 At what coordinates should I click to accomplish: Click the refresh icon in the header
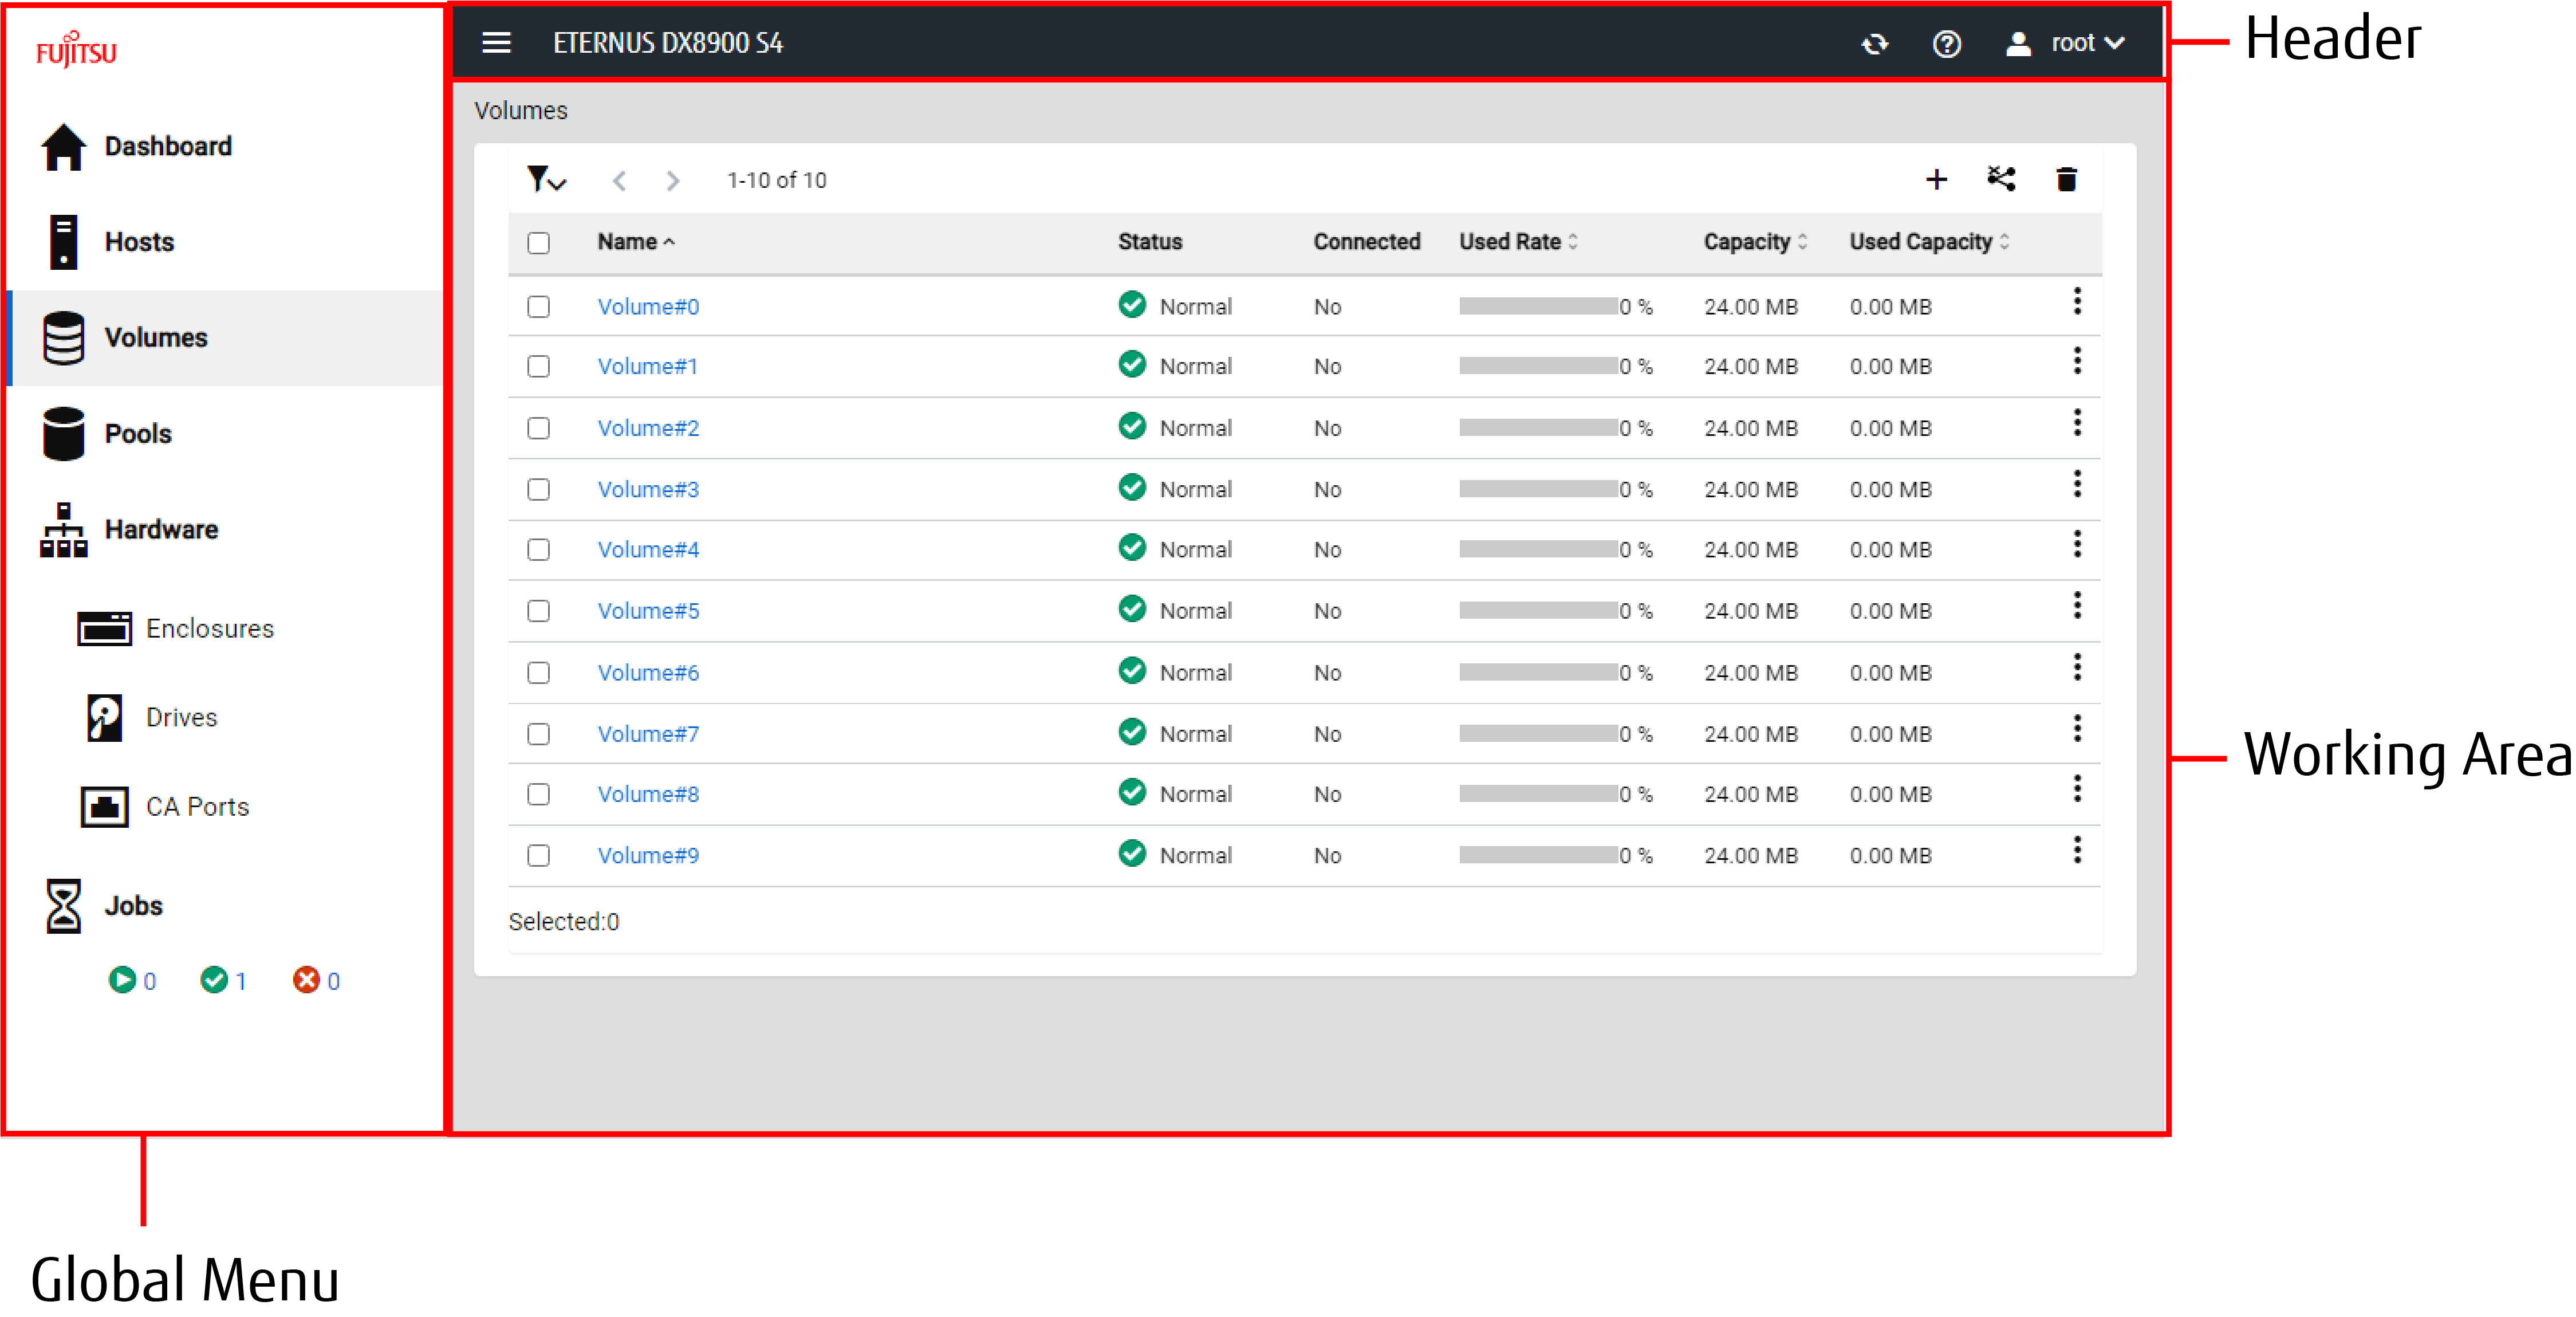pos(1875,44)
